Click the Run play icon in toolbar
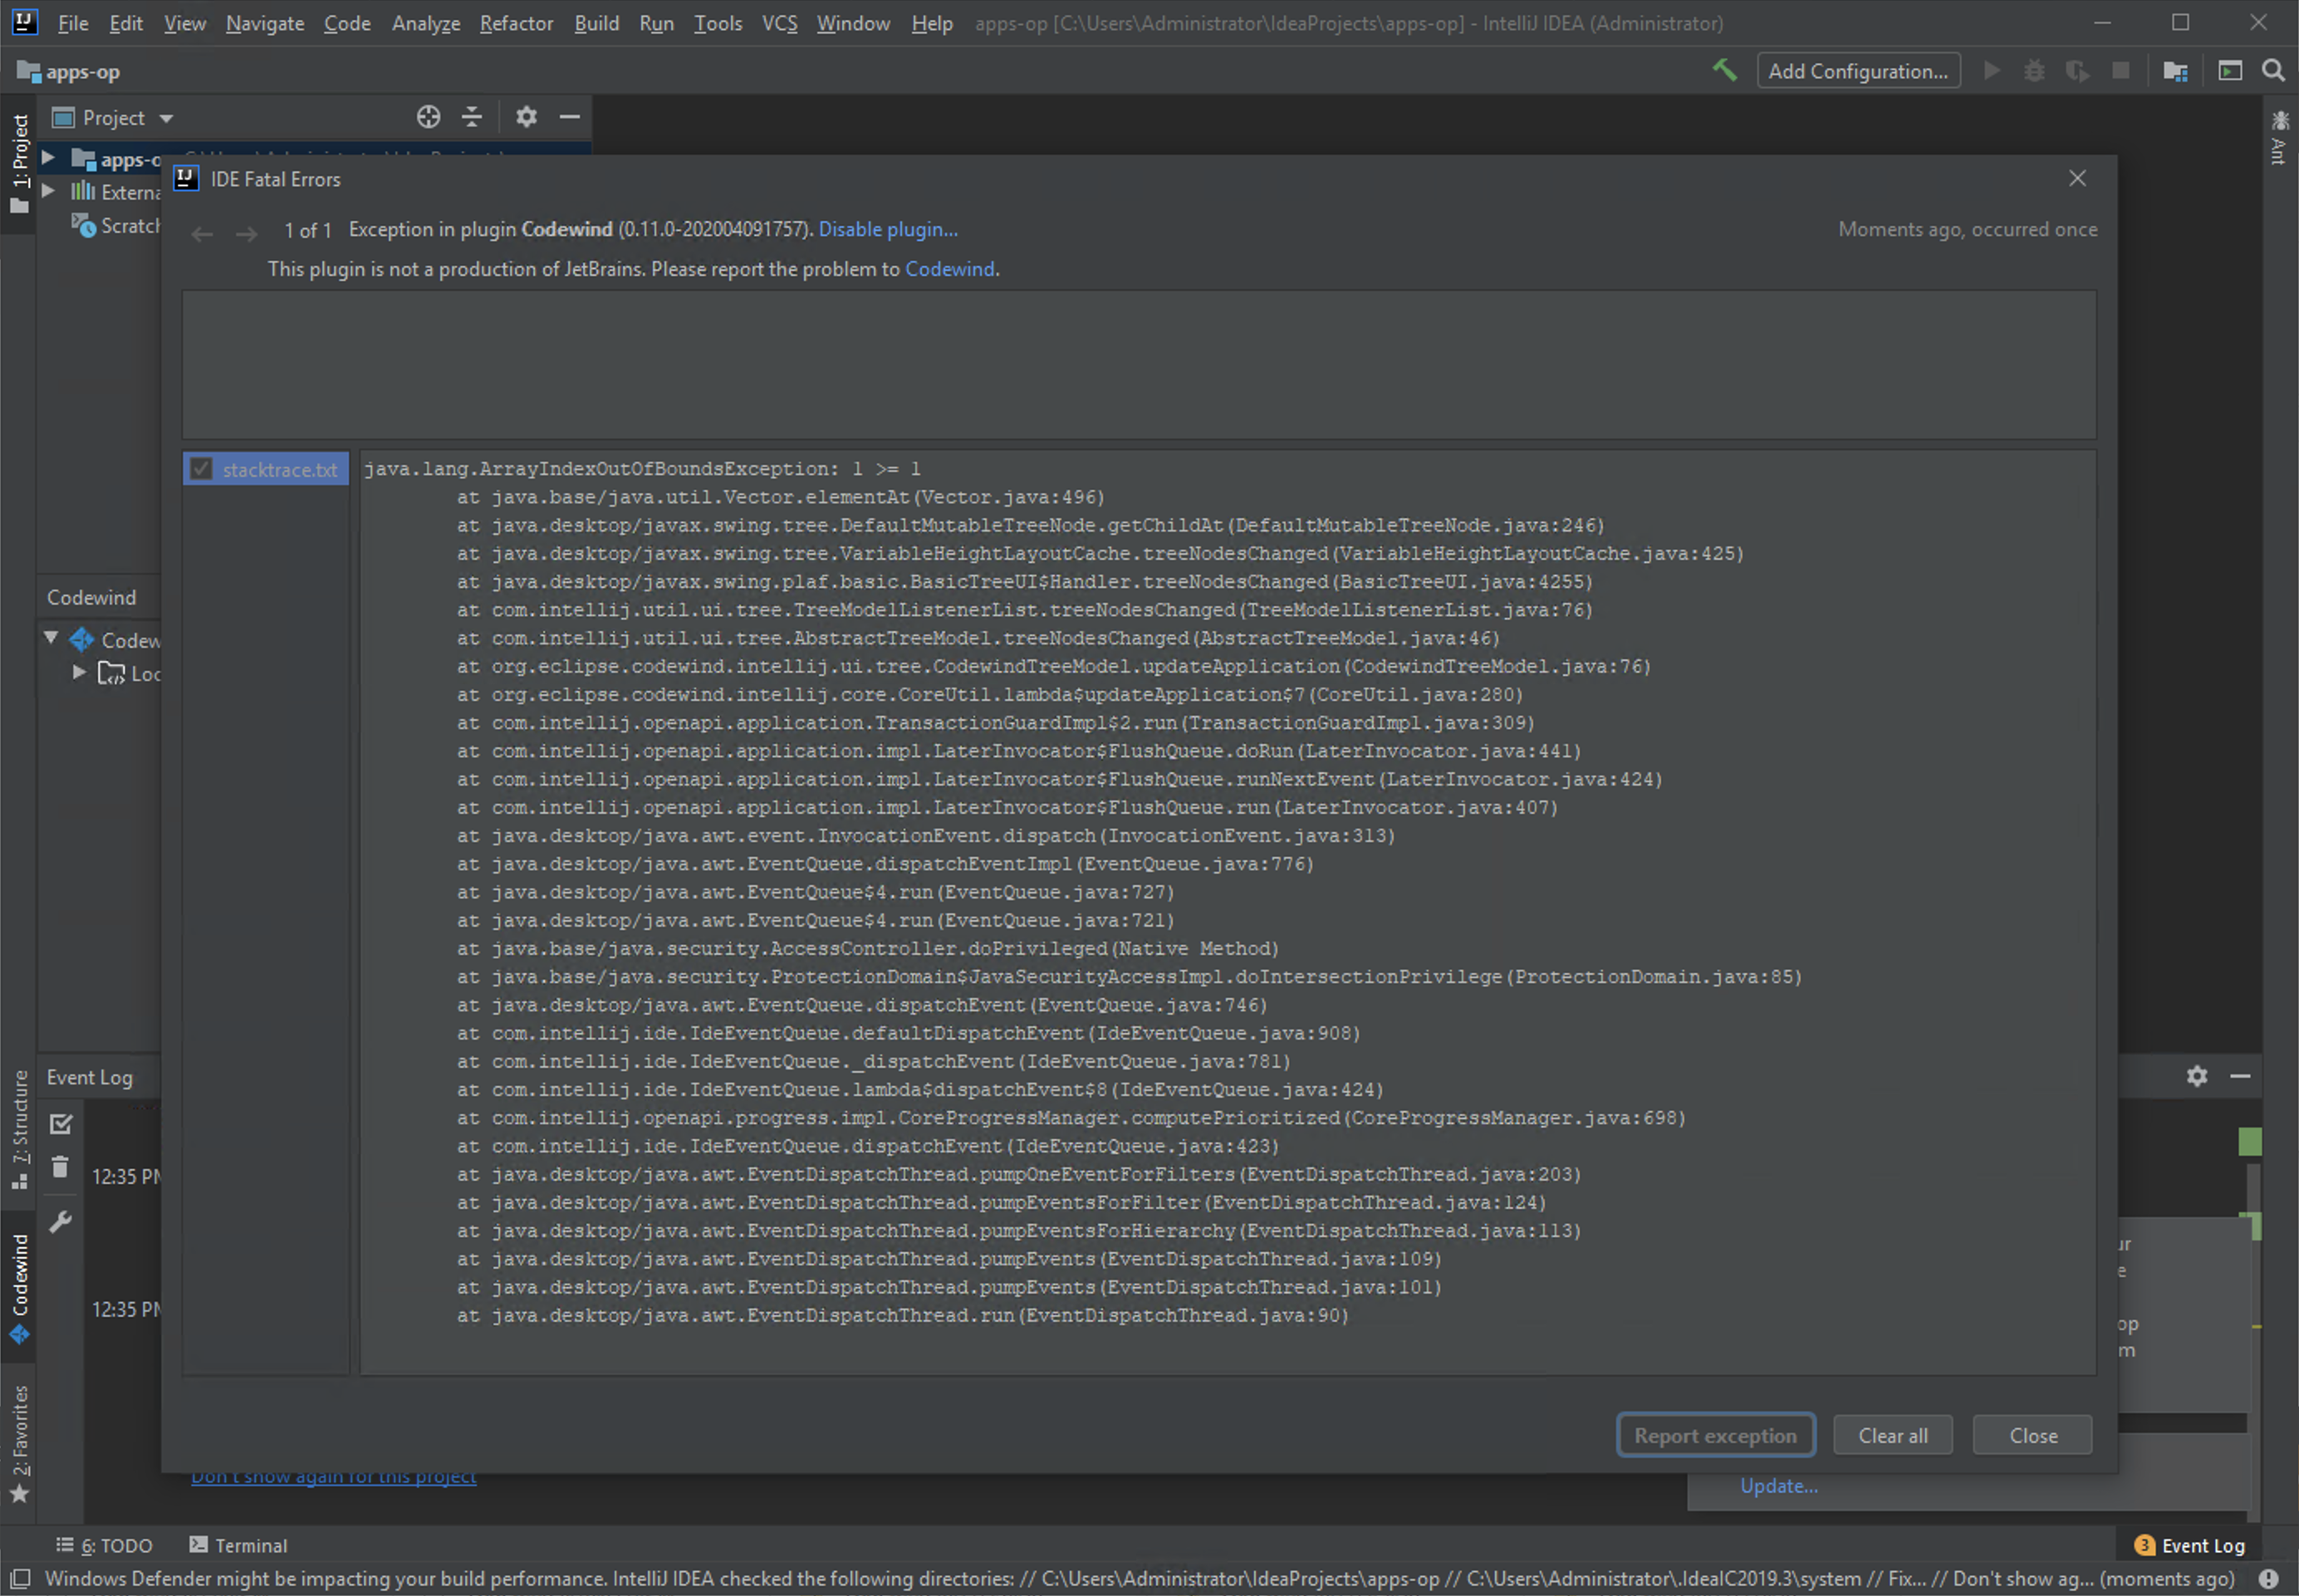Screen dimensions: 2299x1596 (x=1991, y=70)
